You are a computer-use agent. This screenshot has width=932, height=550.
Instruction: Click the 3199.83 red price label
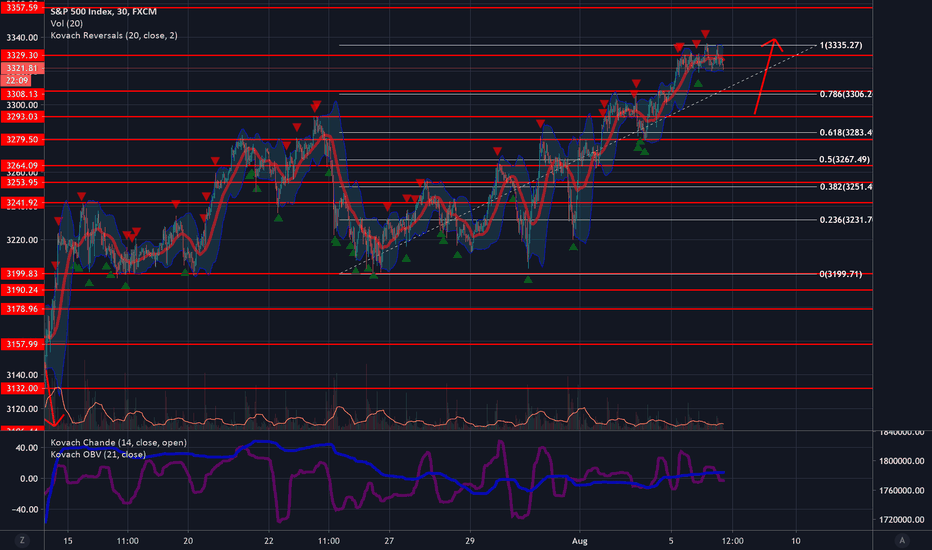[x=22, y=274]
